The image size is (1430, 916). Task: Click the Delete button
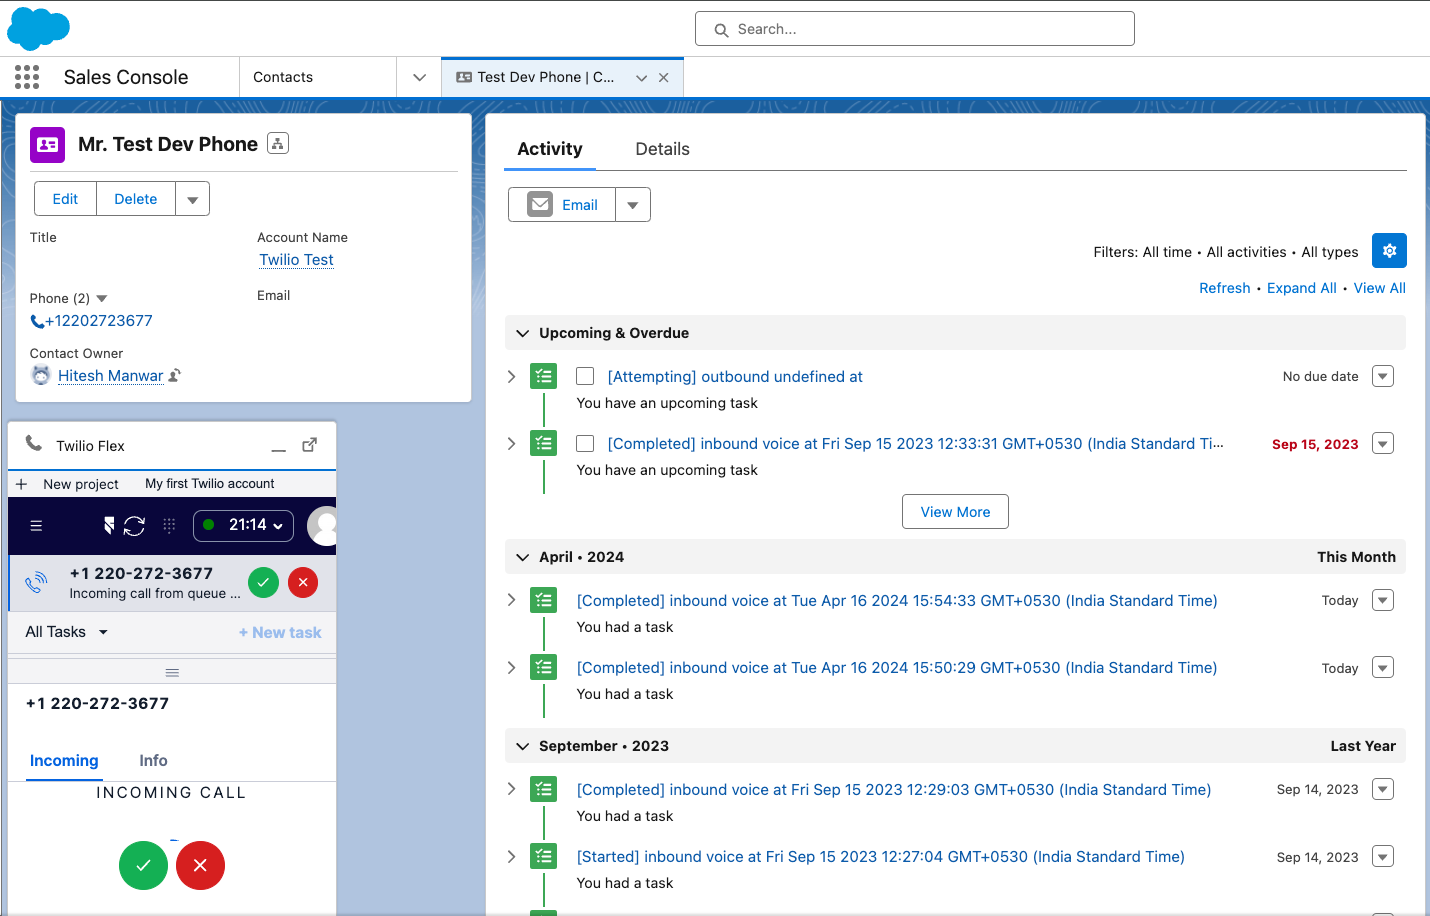tap(136, 199)
